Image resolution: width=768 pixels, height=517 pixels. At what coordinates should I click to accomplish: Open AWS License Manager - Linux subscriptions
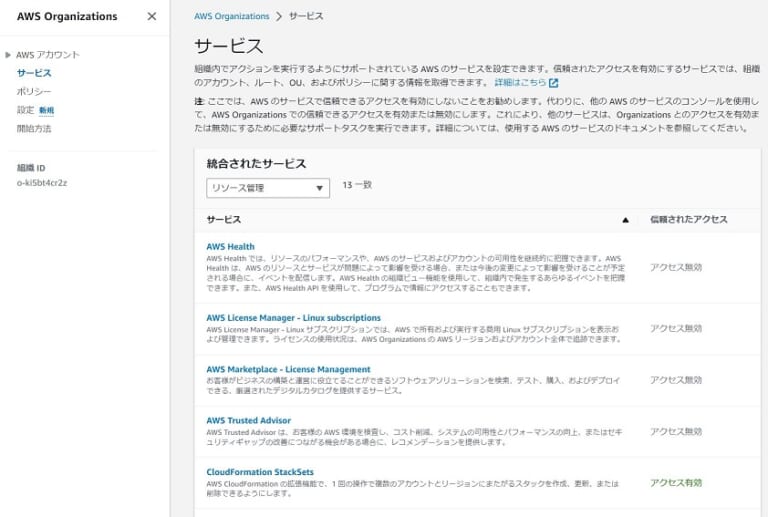293,318
